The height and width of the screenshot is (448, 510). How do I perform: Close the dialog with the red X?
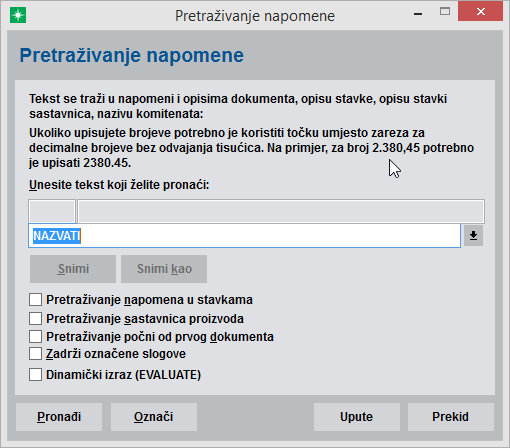click(x=480, y=12)
